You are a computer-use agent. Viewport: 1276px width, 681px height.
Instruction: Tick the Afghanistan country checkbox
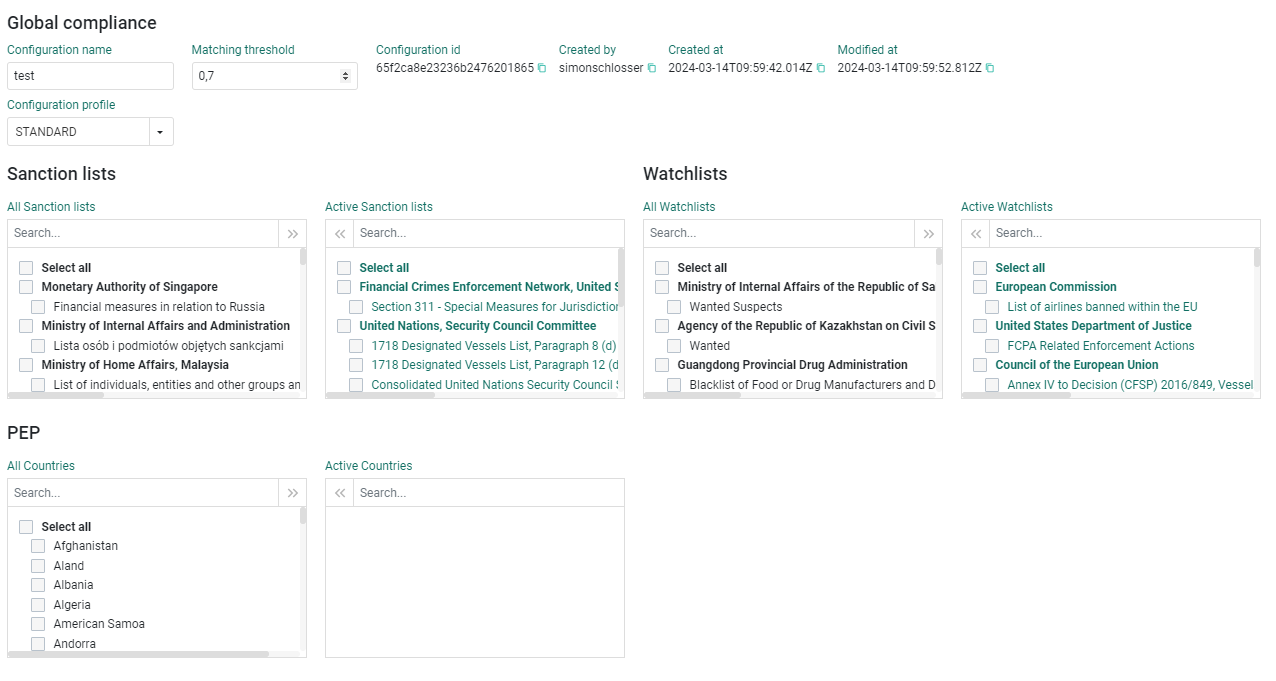pyautogui.click(x=38, y=546)
